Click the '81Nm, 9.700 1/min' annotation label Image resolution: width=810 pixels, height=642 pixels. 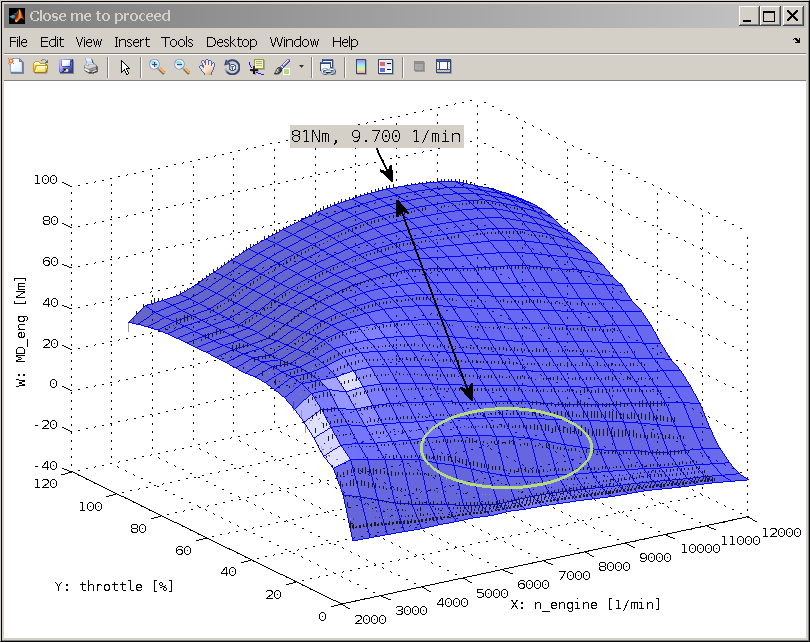(x=377, y=136)
